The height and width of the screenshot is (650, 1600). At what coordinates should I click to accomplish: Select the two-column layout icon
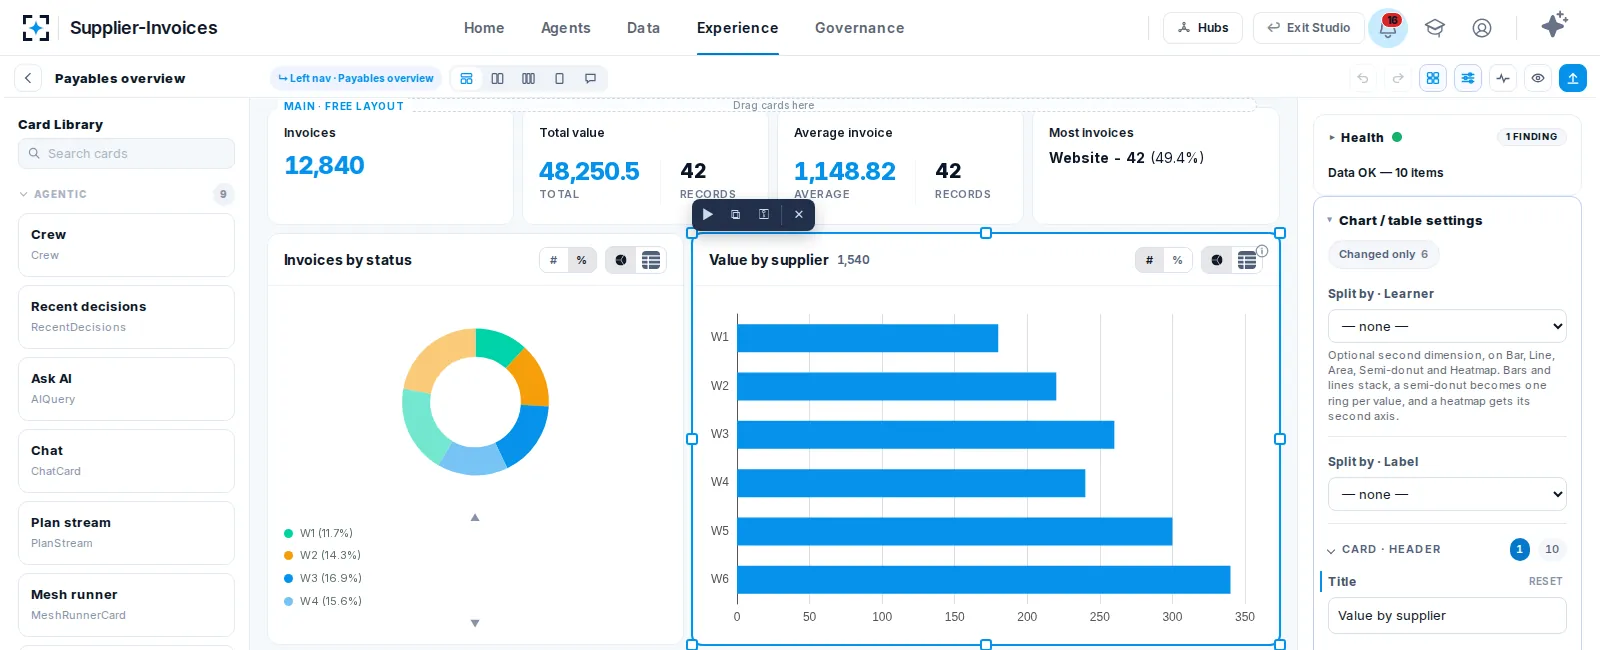click(497, 78)
